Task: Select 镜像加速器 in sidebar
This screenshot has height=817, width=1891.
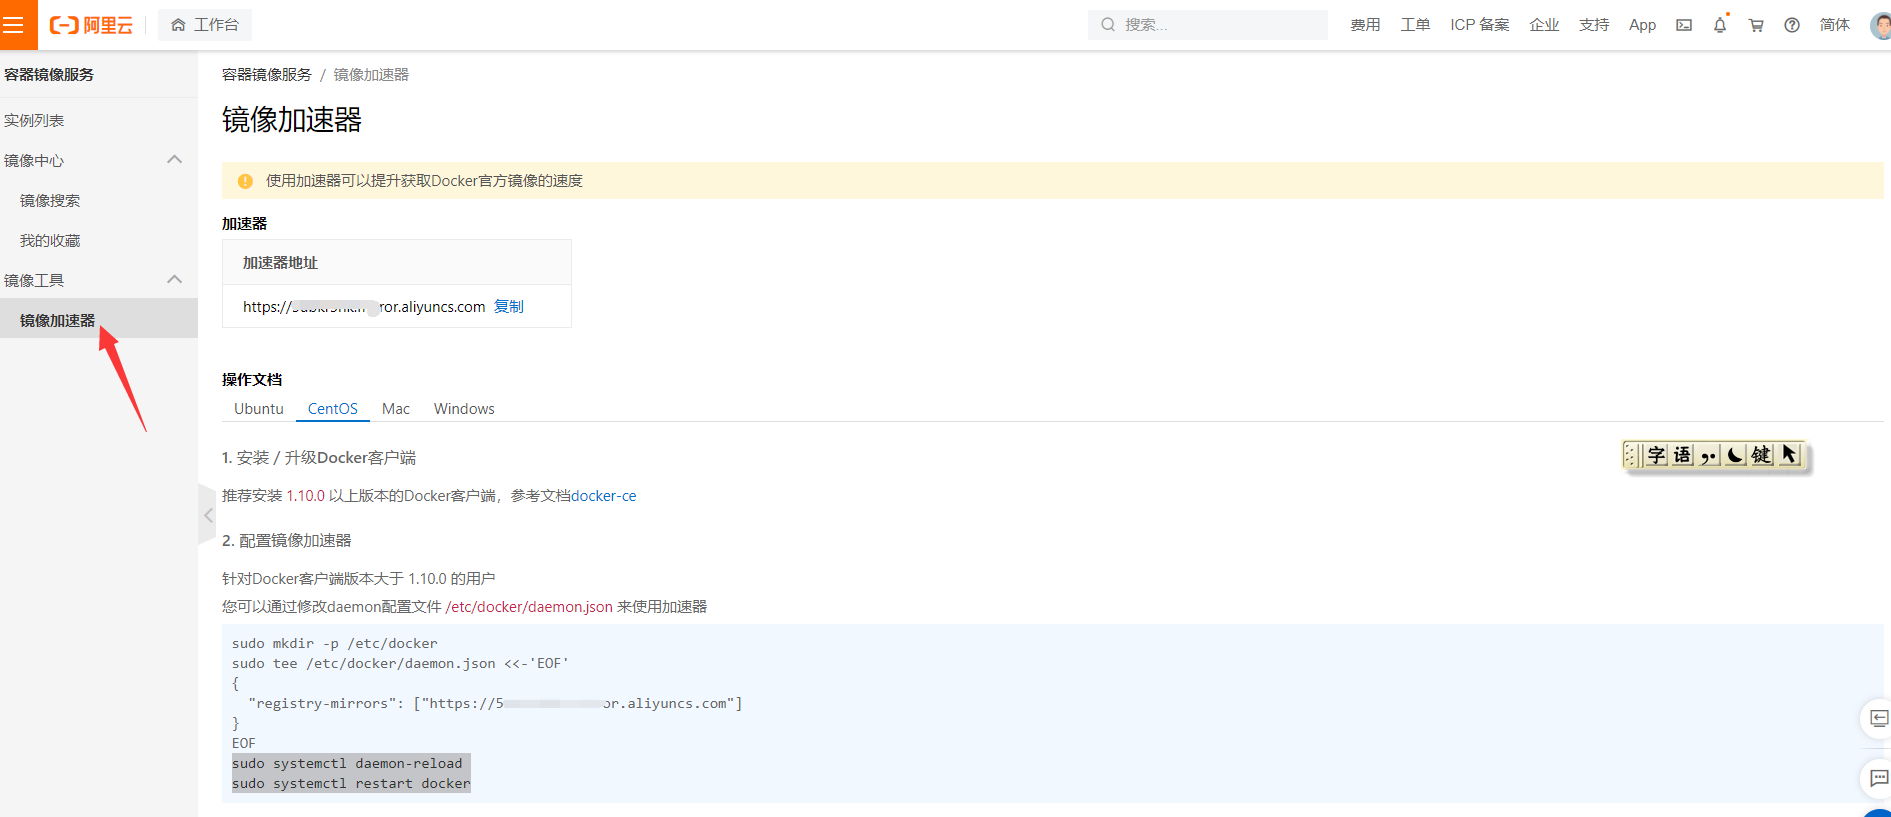Action: [x=99, y=320]
